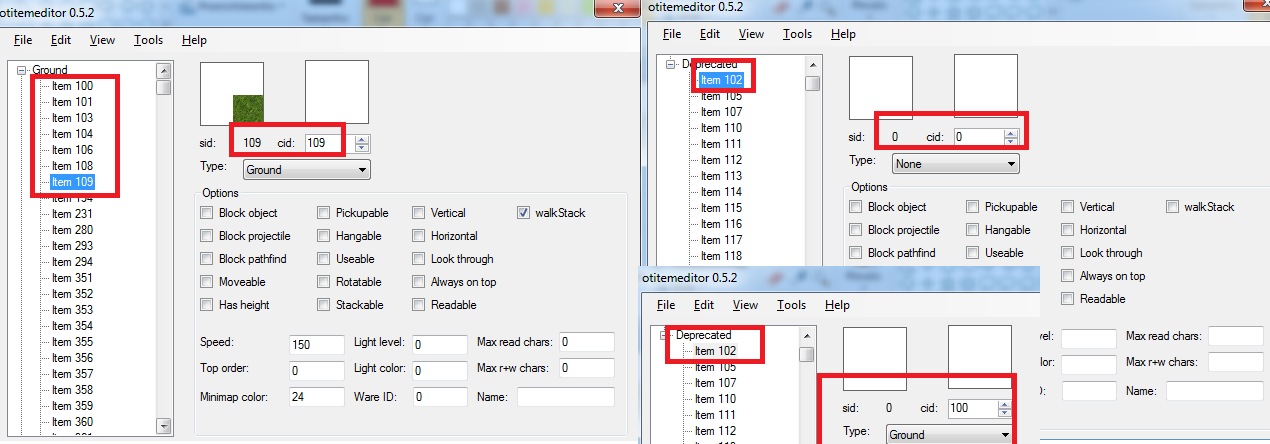Click the Ware ID input field
Image resolution: width=1270 pixels, height=444 pixels.
click(x=439, y=397)
